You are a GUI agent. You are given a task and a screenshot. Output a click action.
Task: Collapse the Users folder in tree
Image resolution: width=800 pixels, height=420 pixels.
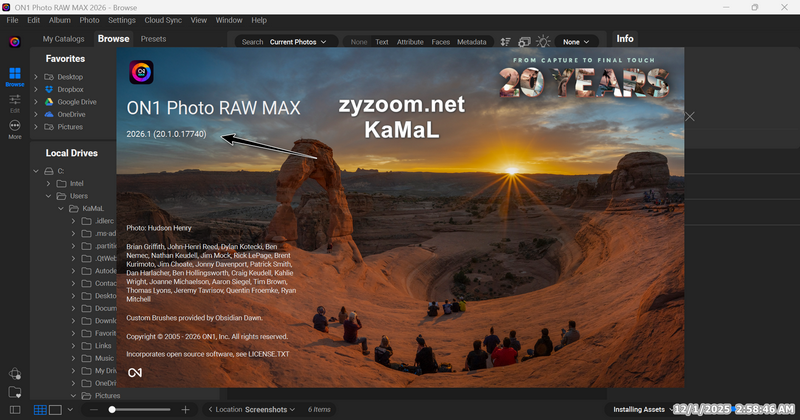[x=48, y=196]
